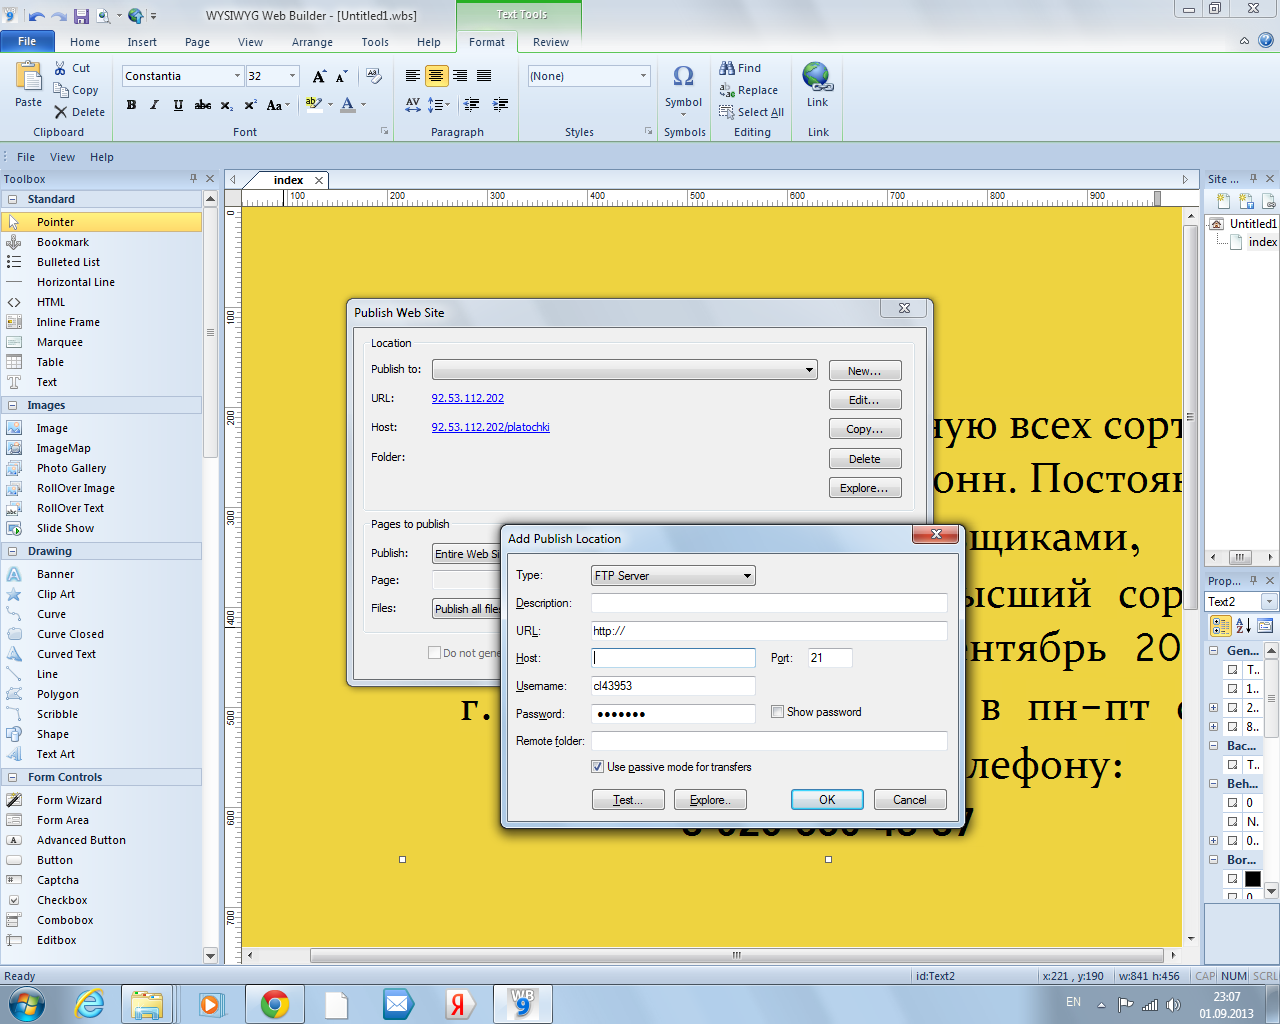Image resolution: width=1280 pixels, height=1024 pixels.
Task: Select the Form Wizard tool
Action: click(69, 800)
